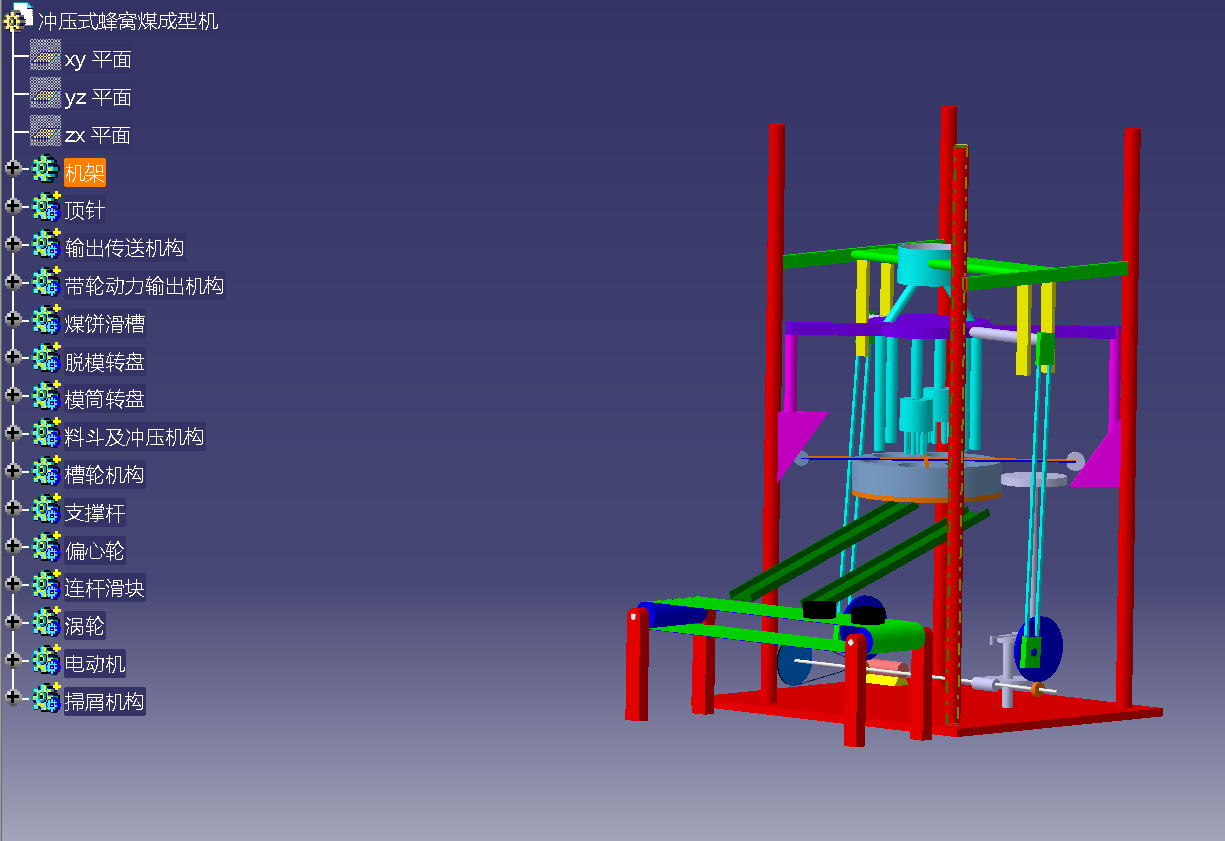
Task: Click the 掃屑机构 component icon
Action: pyautogui.click(x=46, y=698)
